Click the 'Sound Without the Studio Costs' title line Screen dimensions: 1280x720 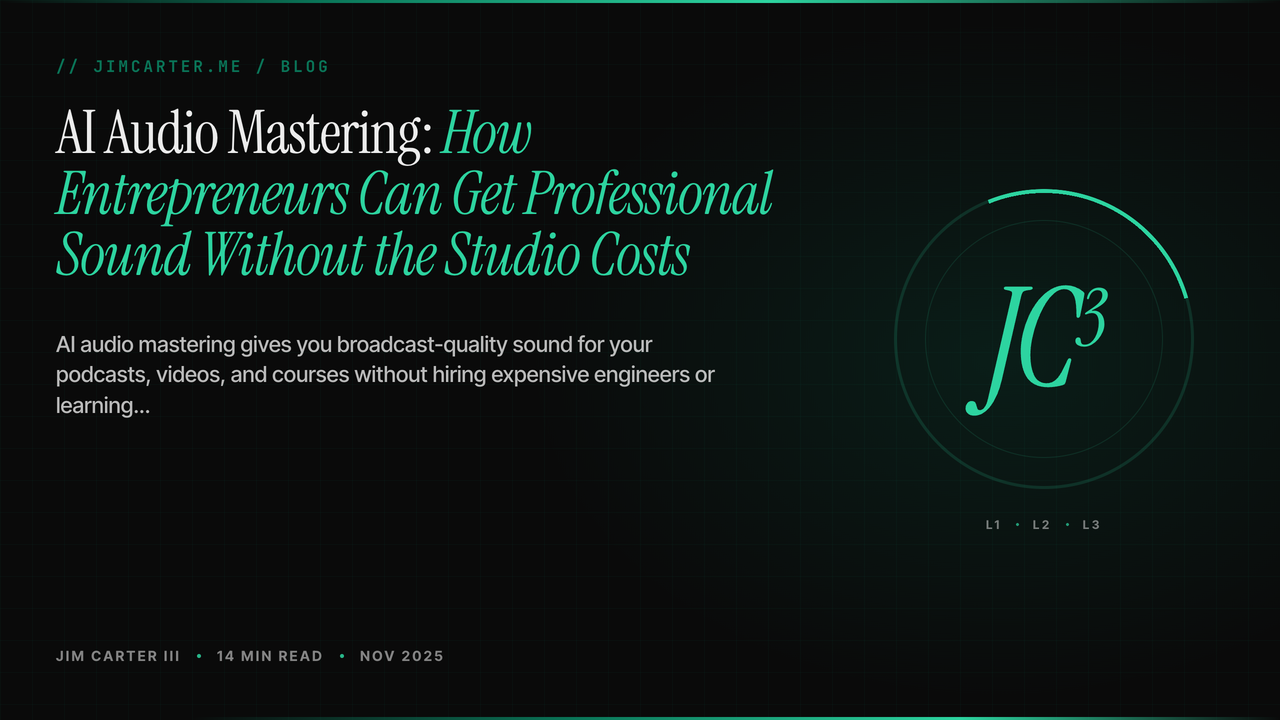coord(373,255)
